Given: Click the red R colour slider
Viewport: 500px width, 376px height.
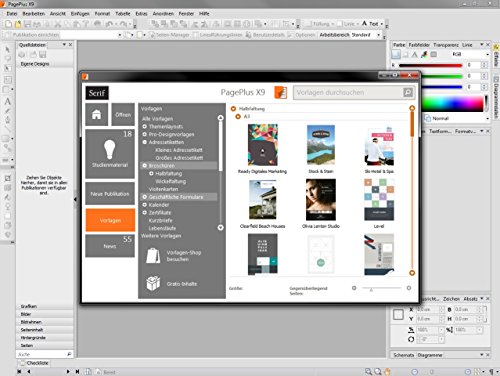Looking at the screenshot, I should [430, 65].
